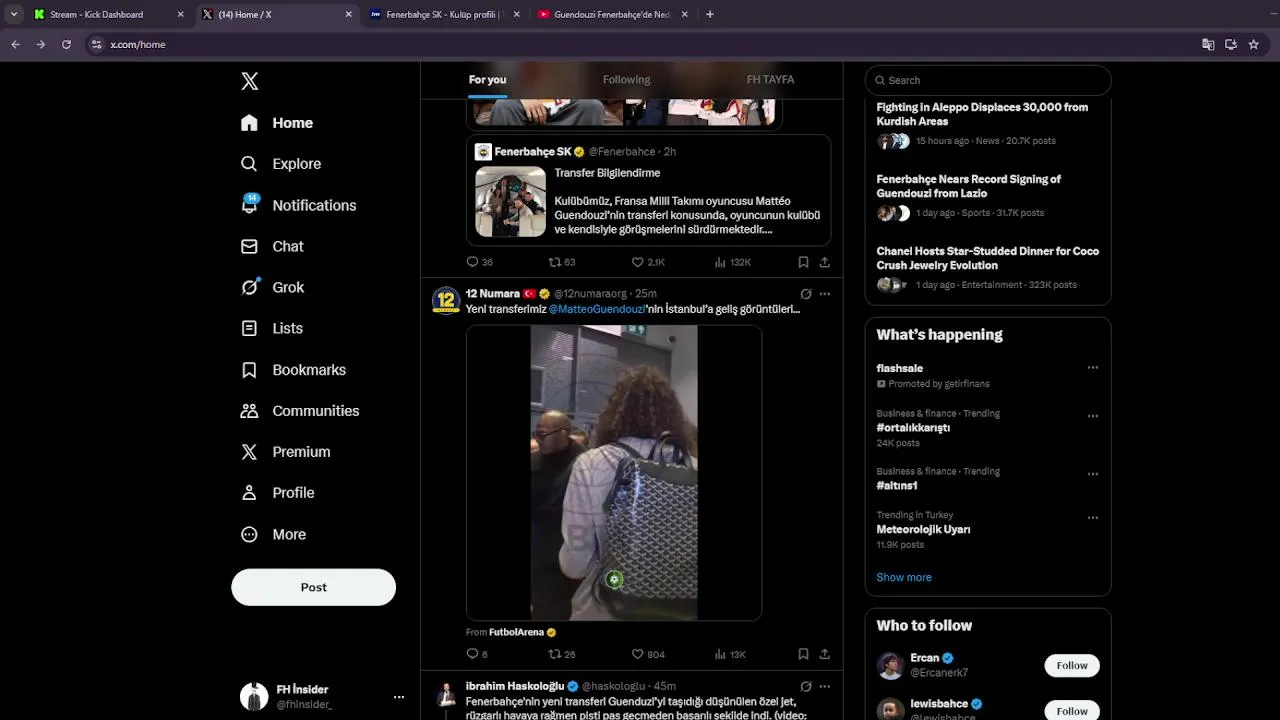1280x720 pixels.
Task: Open more options on İbrahim Haskoloğlu post
Action: [825, 686]
